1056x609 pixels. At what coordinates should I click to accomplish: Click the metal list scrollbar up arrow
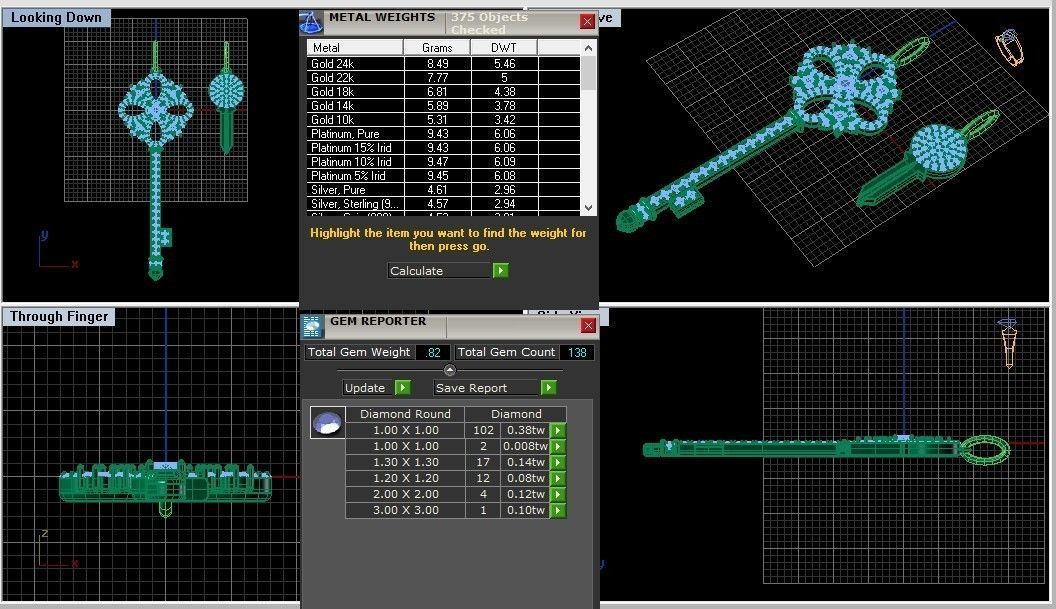tap(589, 48)
